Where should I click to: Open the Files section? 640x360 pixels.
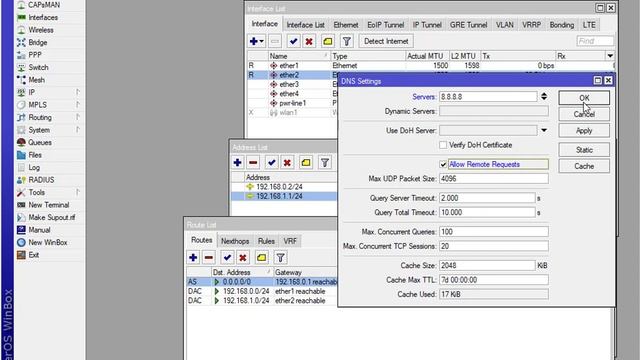pos(35,155)
